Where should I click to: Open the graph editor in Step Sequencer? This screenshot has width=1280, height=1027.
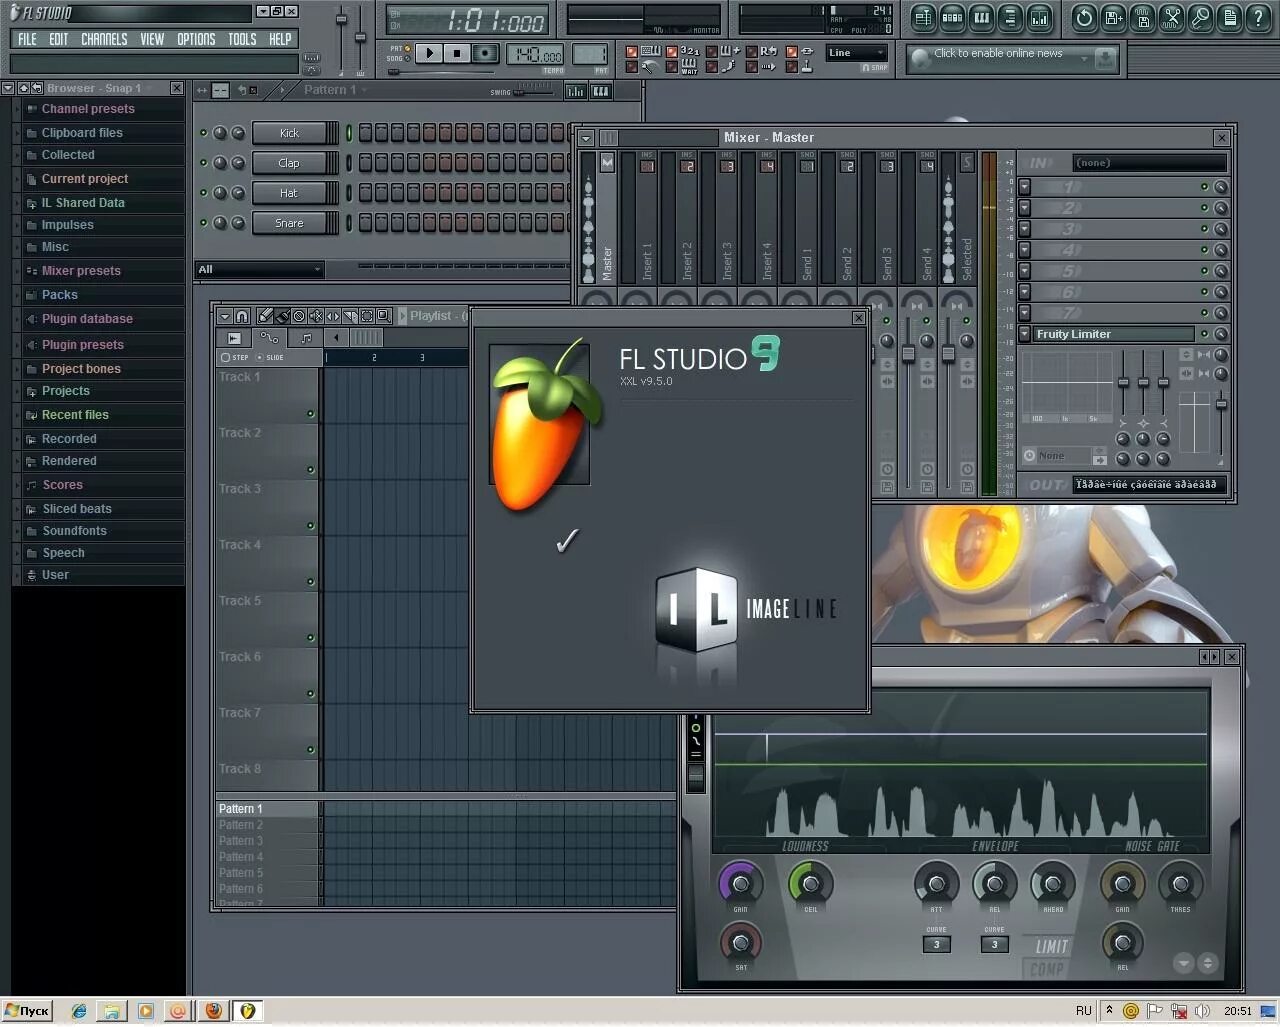coord(576,91)
